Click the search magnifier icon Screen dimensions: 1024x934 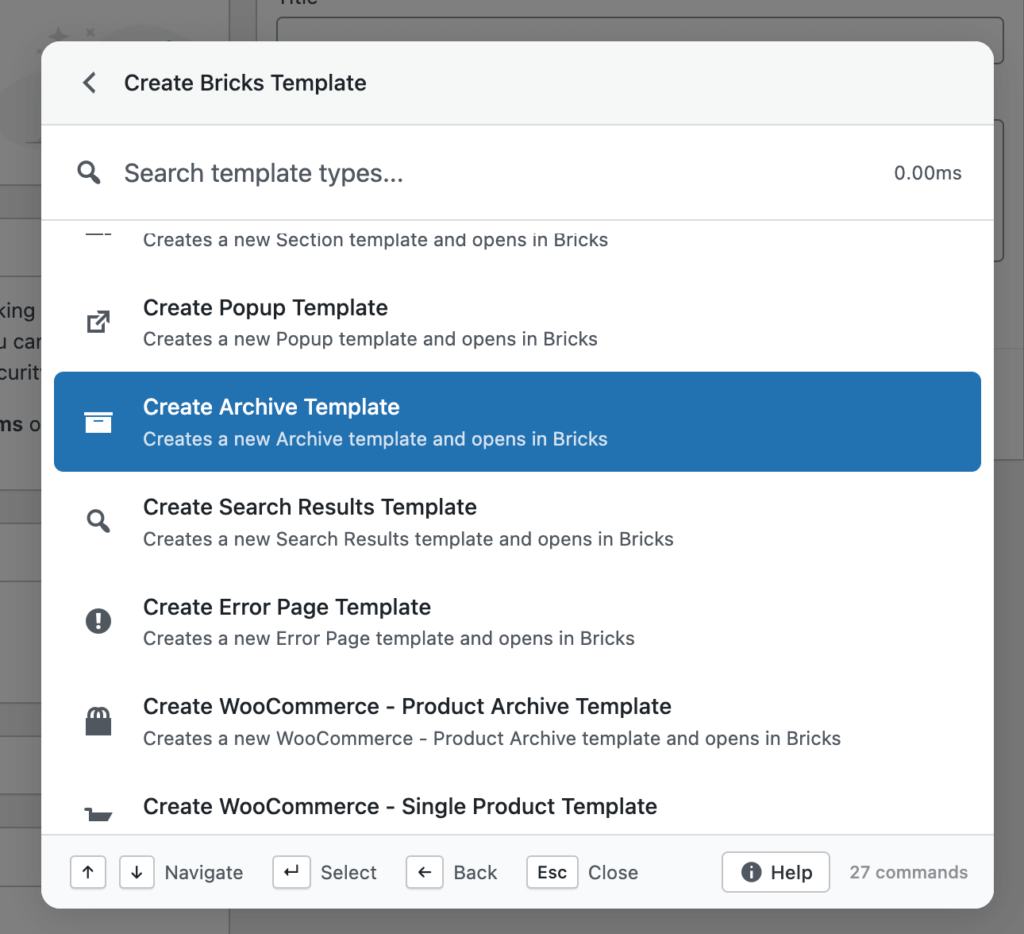tap(88, 172)
